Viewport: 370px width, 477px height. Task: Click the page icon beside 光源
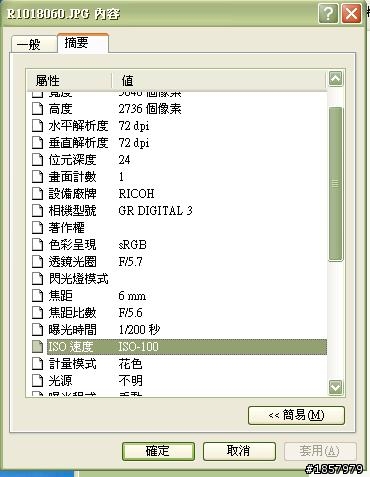tap(37, 381)
